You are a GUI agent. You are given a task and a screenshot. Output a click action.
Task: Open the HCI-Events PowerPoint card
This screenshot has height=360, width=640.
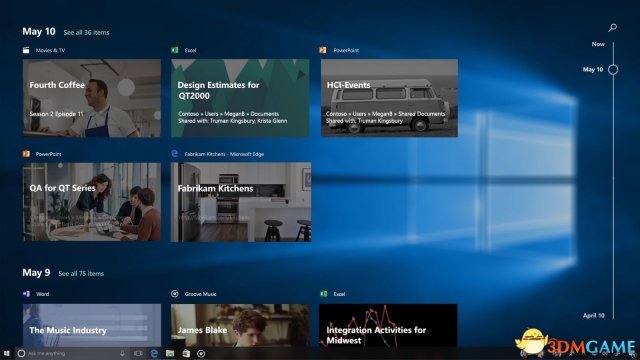(x=389, y=98)
